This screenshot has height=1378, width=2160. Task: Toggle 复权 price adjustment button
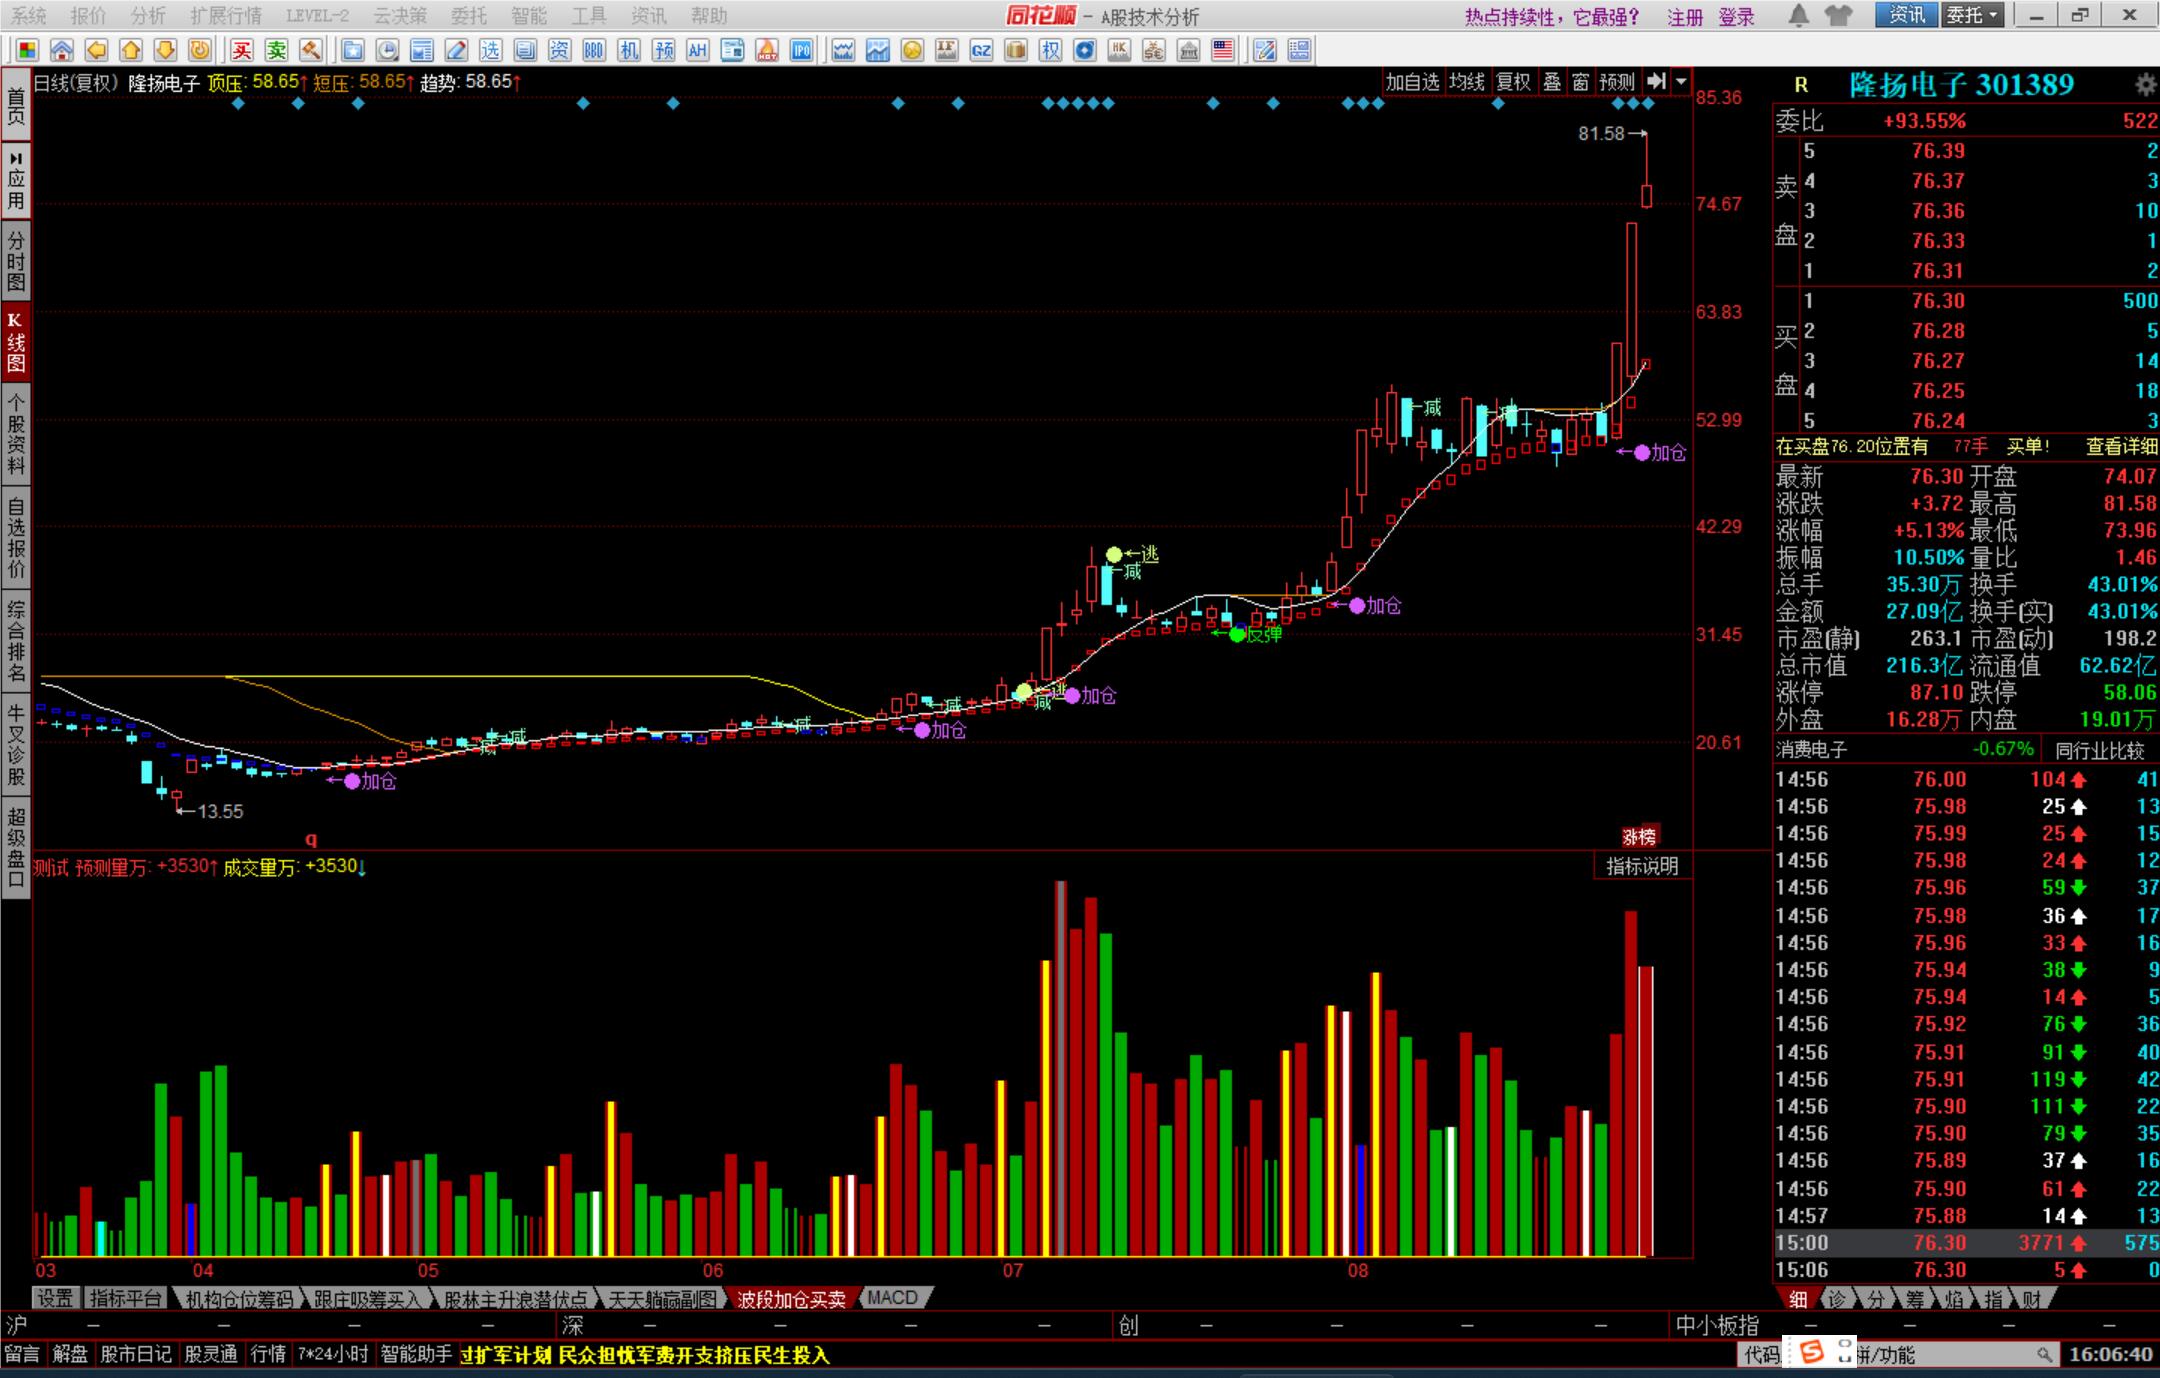pyautogui.click(x=1513, y=82)
